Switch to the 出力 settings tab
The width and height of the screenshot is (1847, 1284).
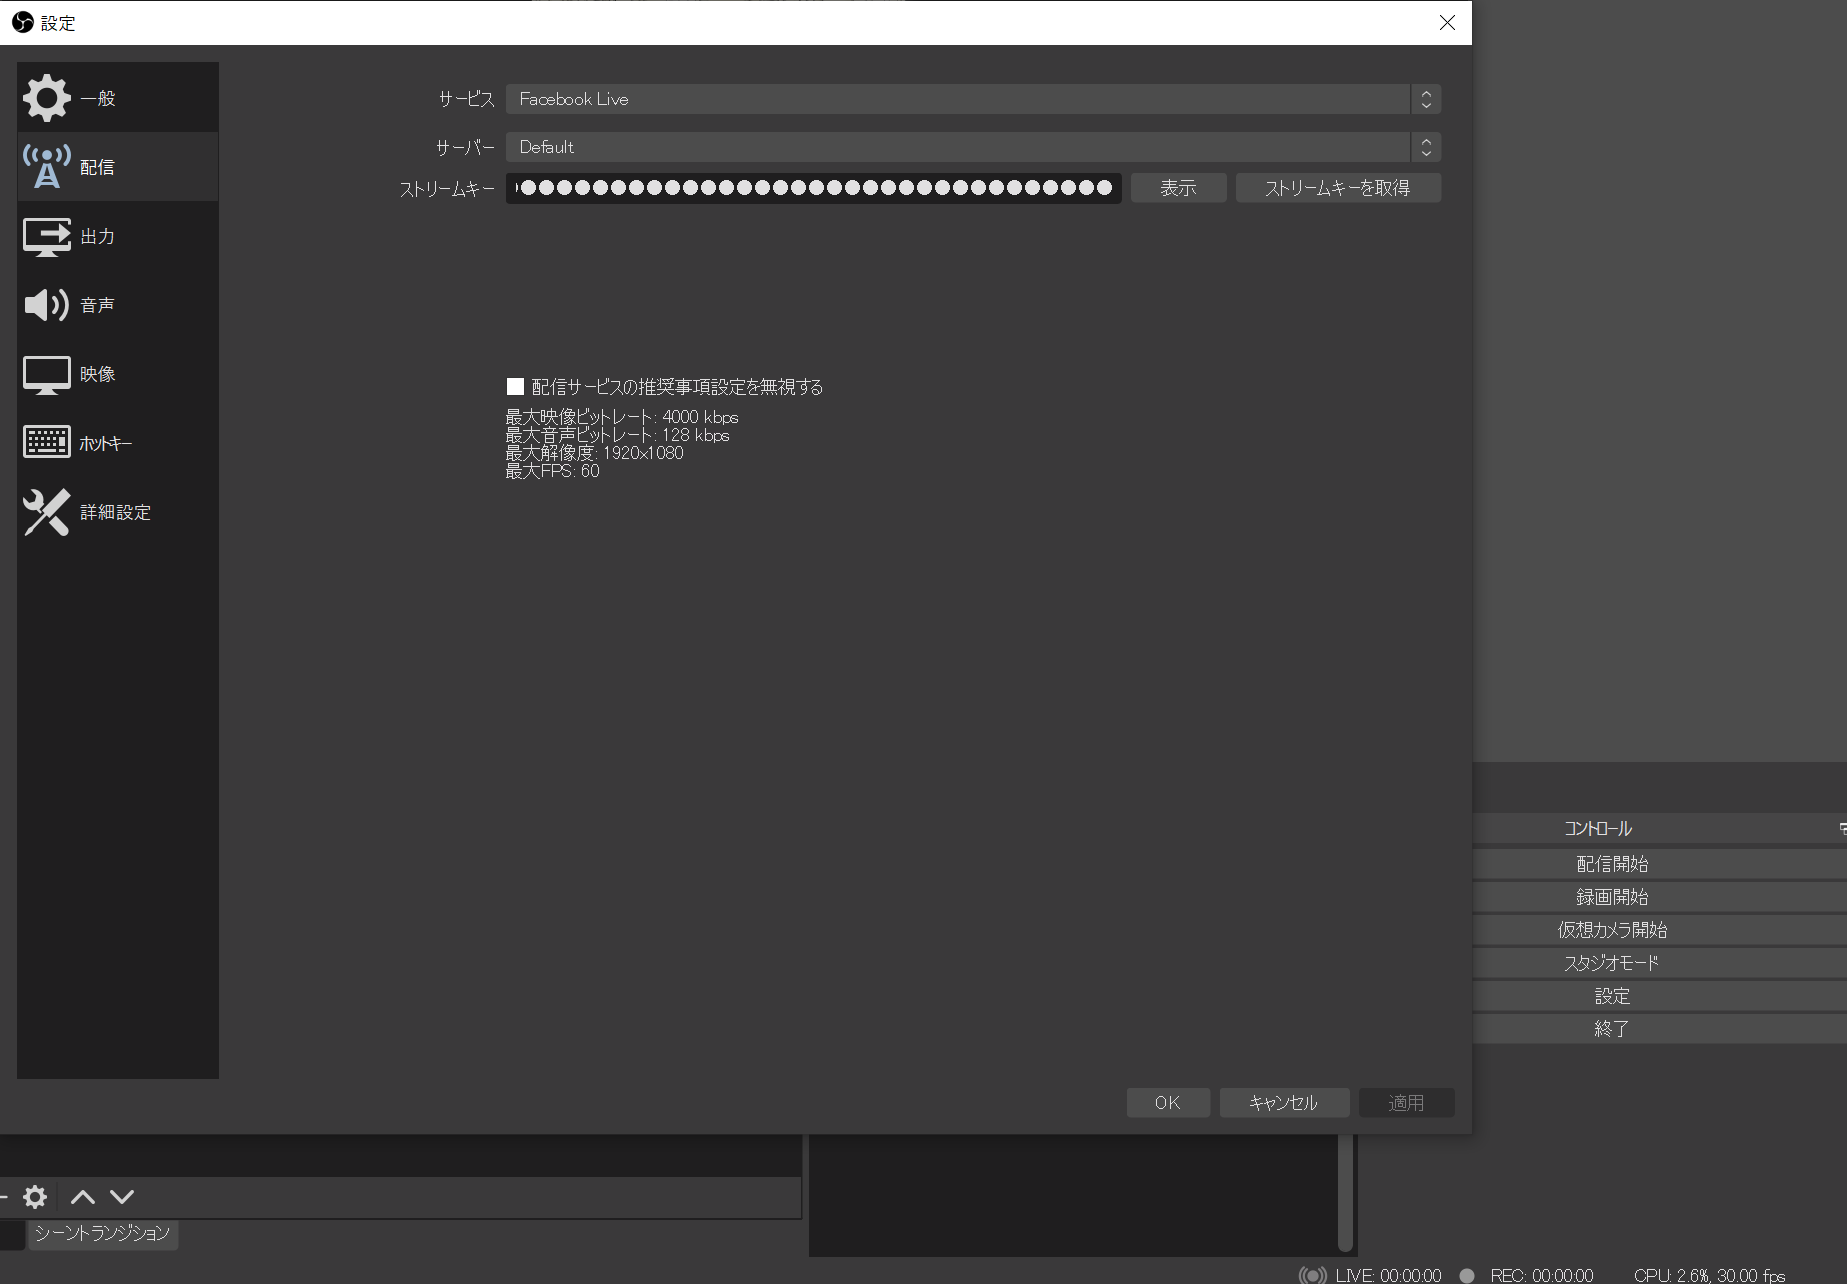click(118, 236)
